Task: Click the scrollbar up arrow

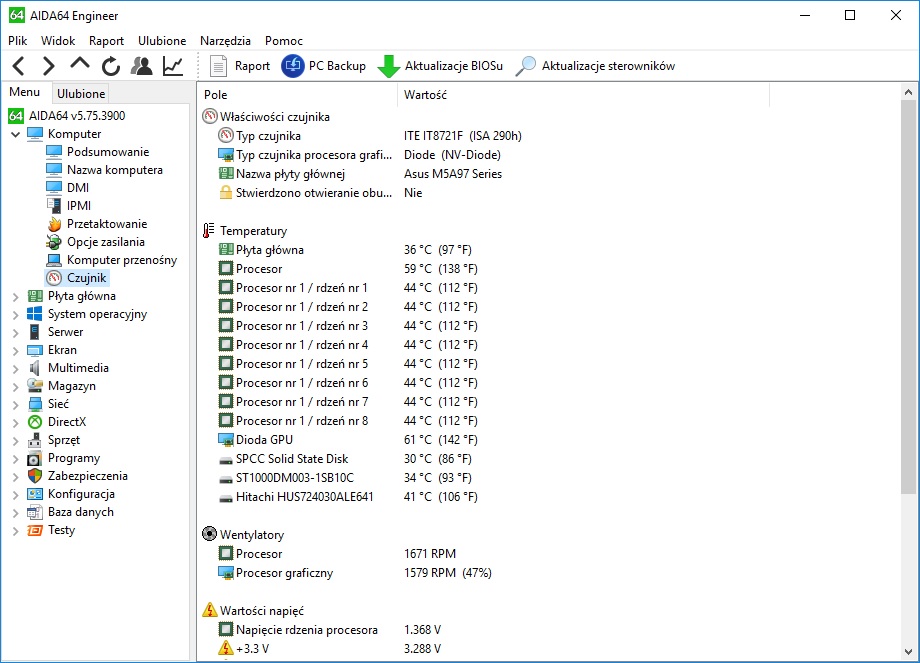Action: [x=908, y=92]
